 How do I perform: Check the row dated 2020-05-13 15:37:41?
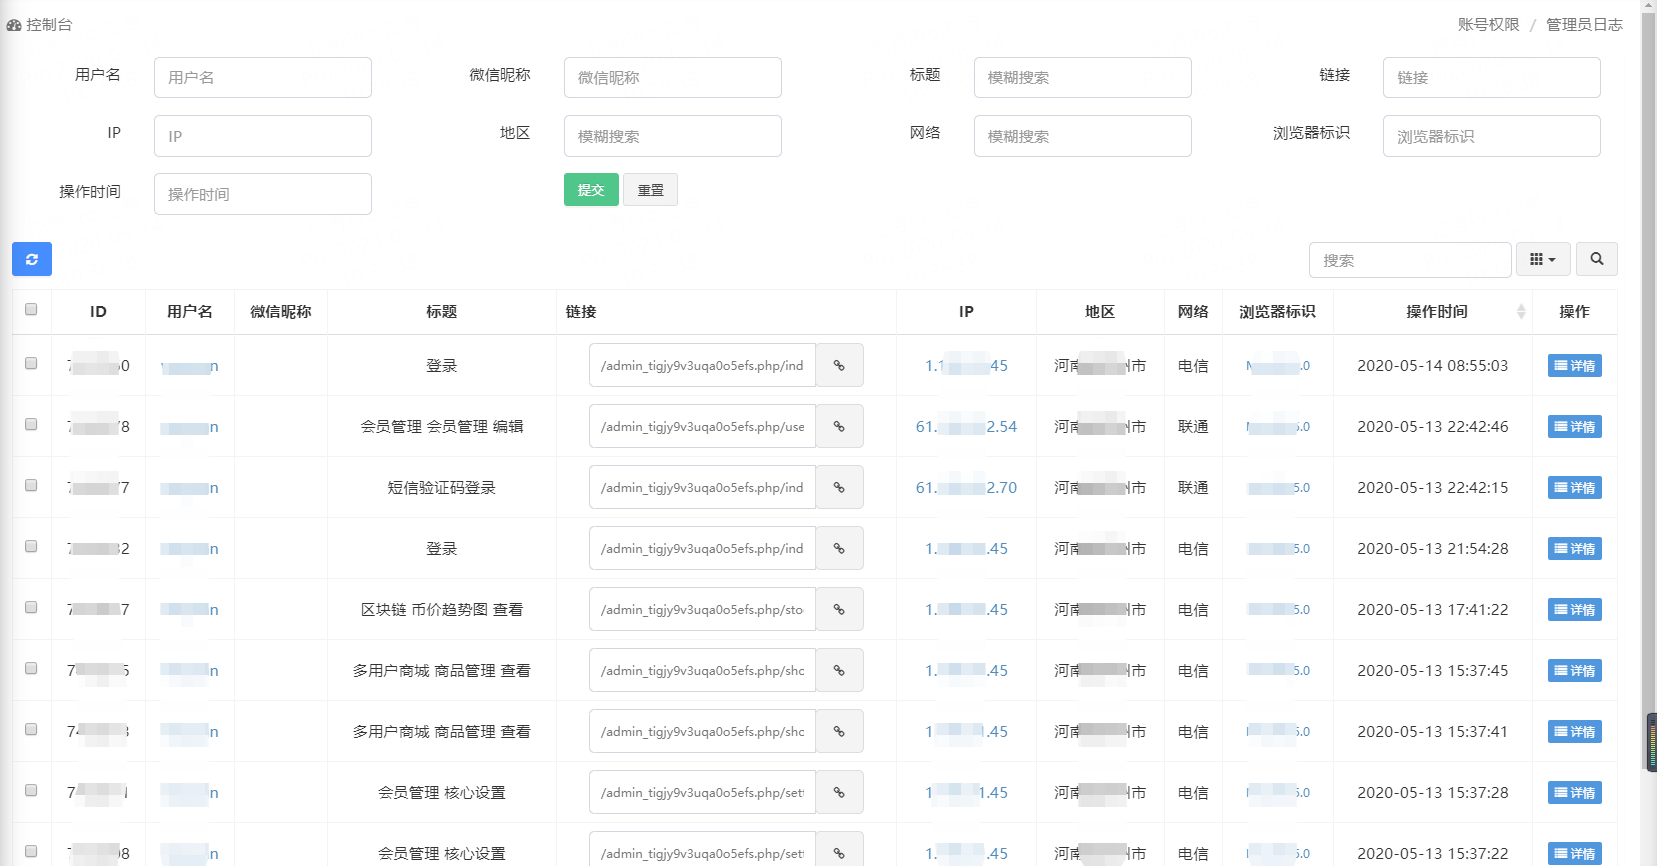pyautogui.click(x=31, y=730)
